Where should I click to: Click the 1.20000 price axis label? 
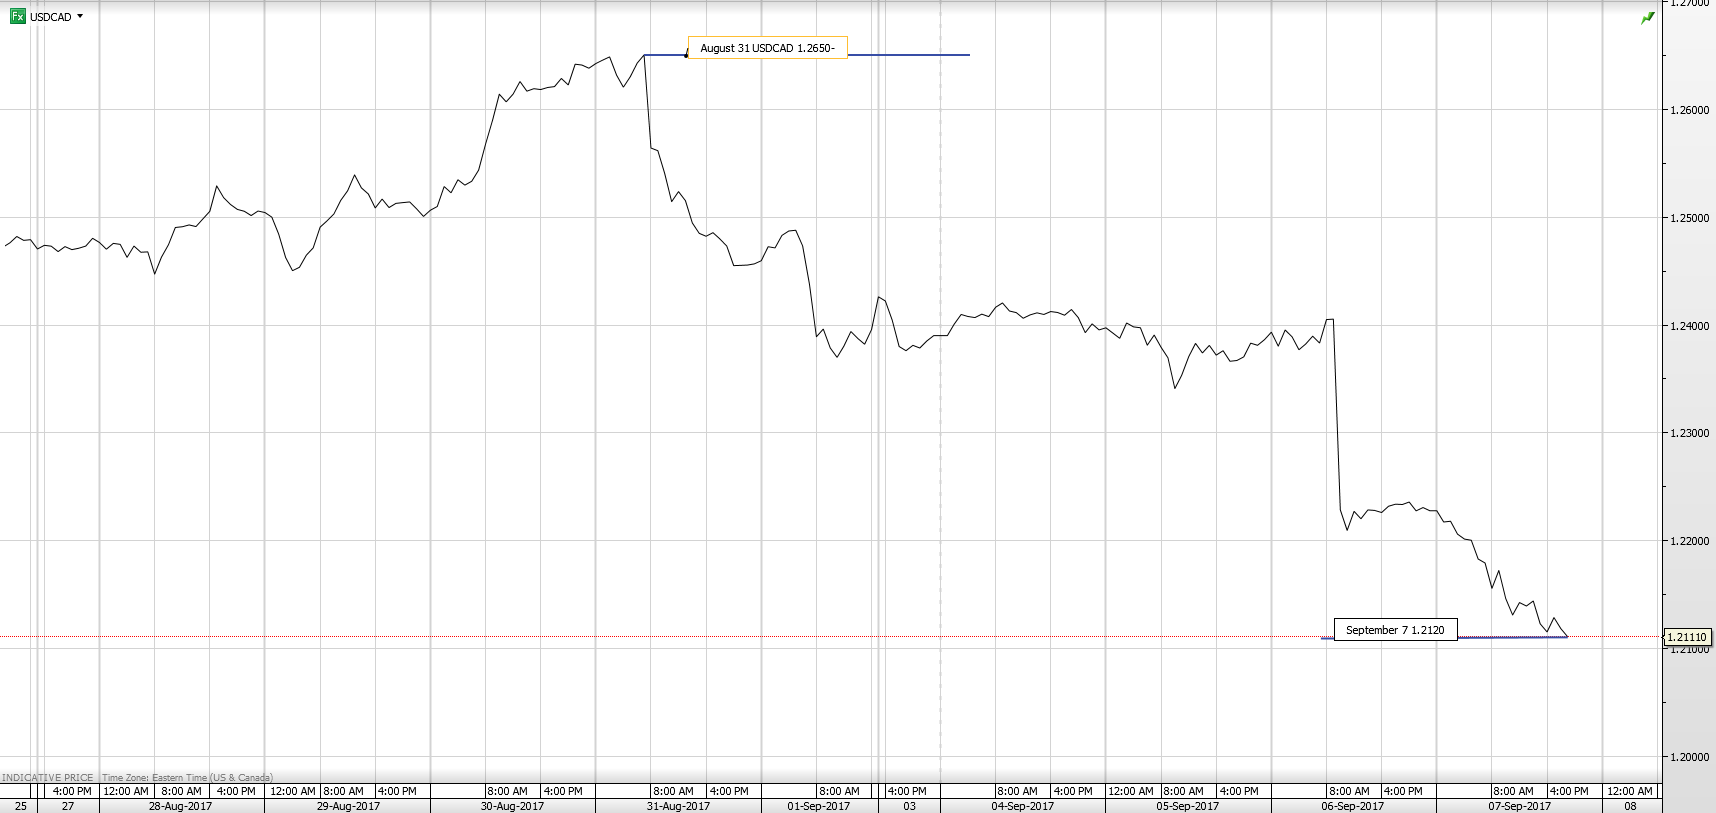(x=1689, y=757)
